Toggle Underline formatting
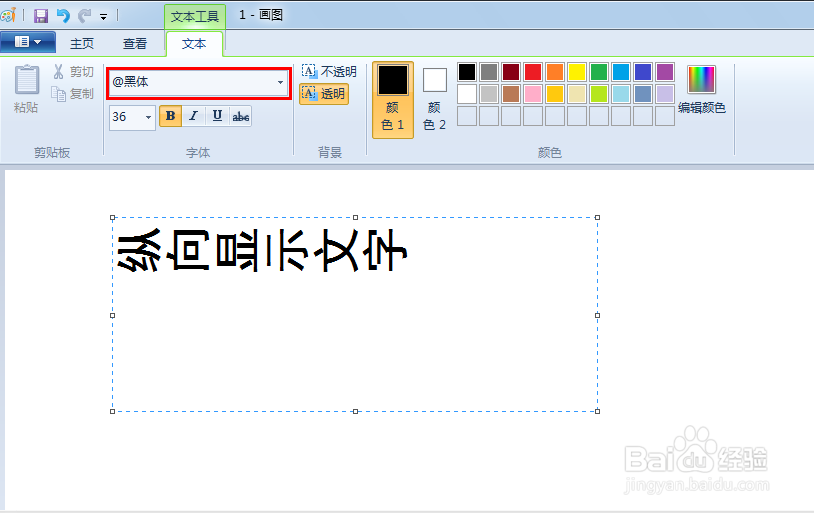This screenshot has height=513, width=814. tap(217, 116)
